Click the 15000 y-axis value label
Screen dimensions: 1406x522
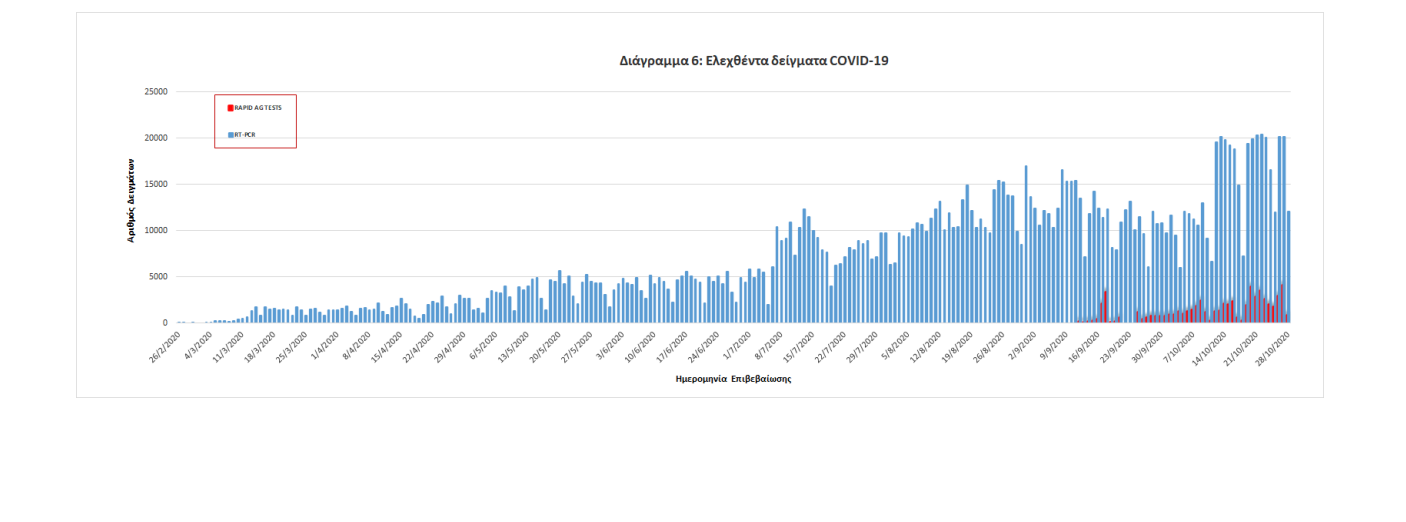tap(156, 184)
